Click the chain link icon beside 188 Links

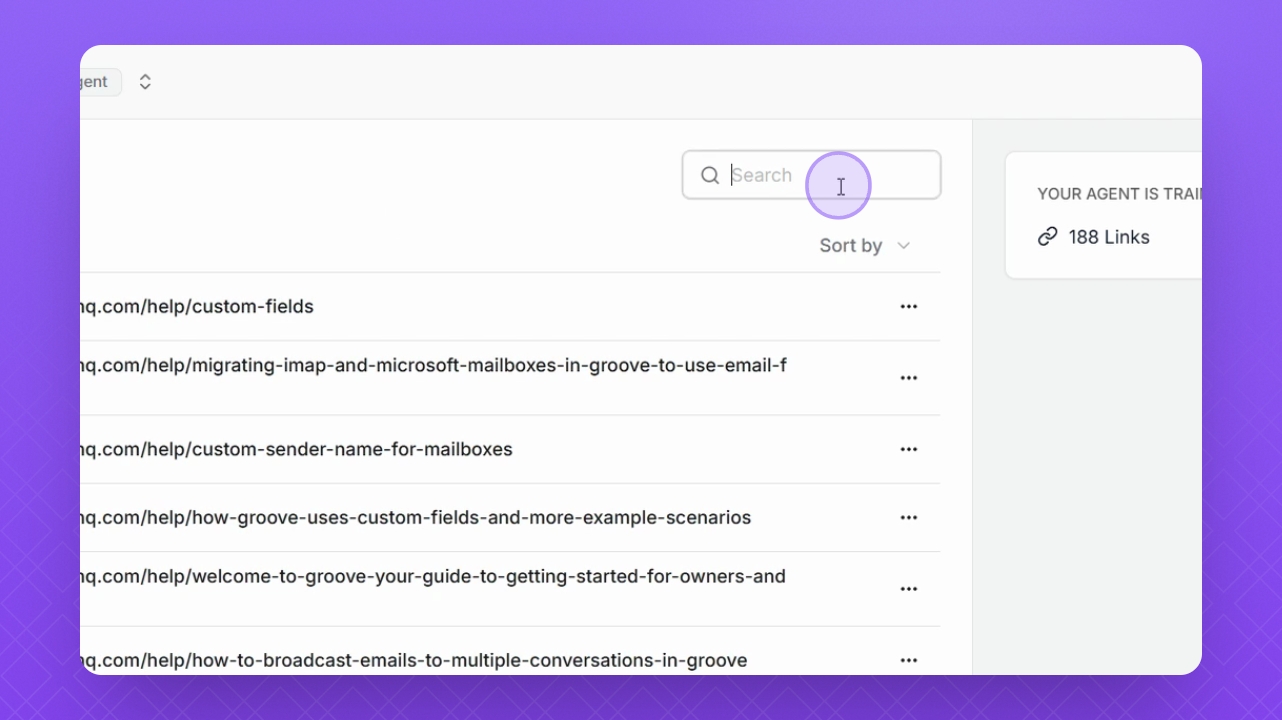tap(1047, 237)
